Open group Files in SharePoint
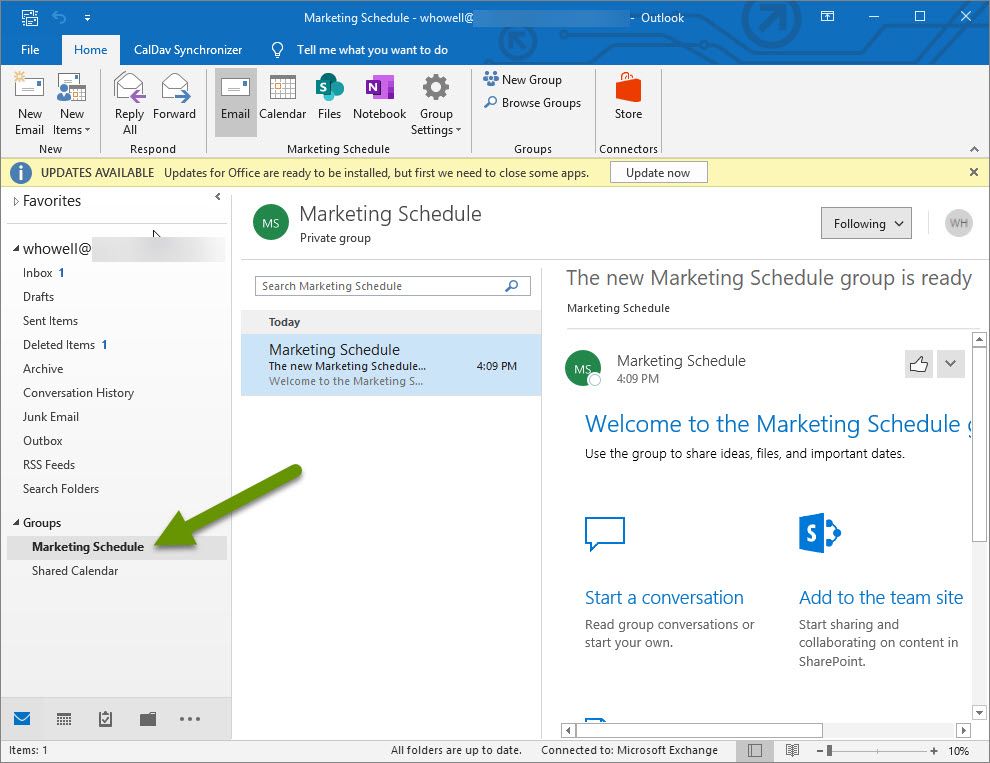This screenshot has width=990, height=763. pyautogui.click(x=329, y=99)
